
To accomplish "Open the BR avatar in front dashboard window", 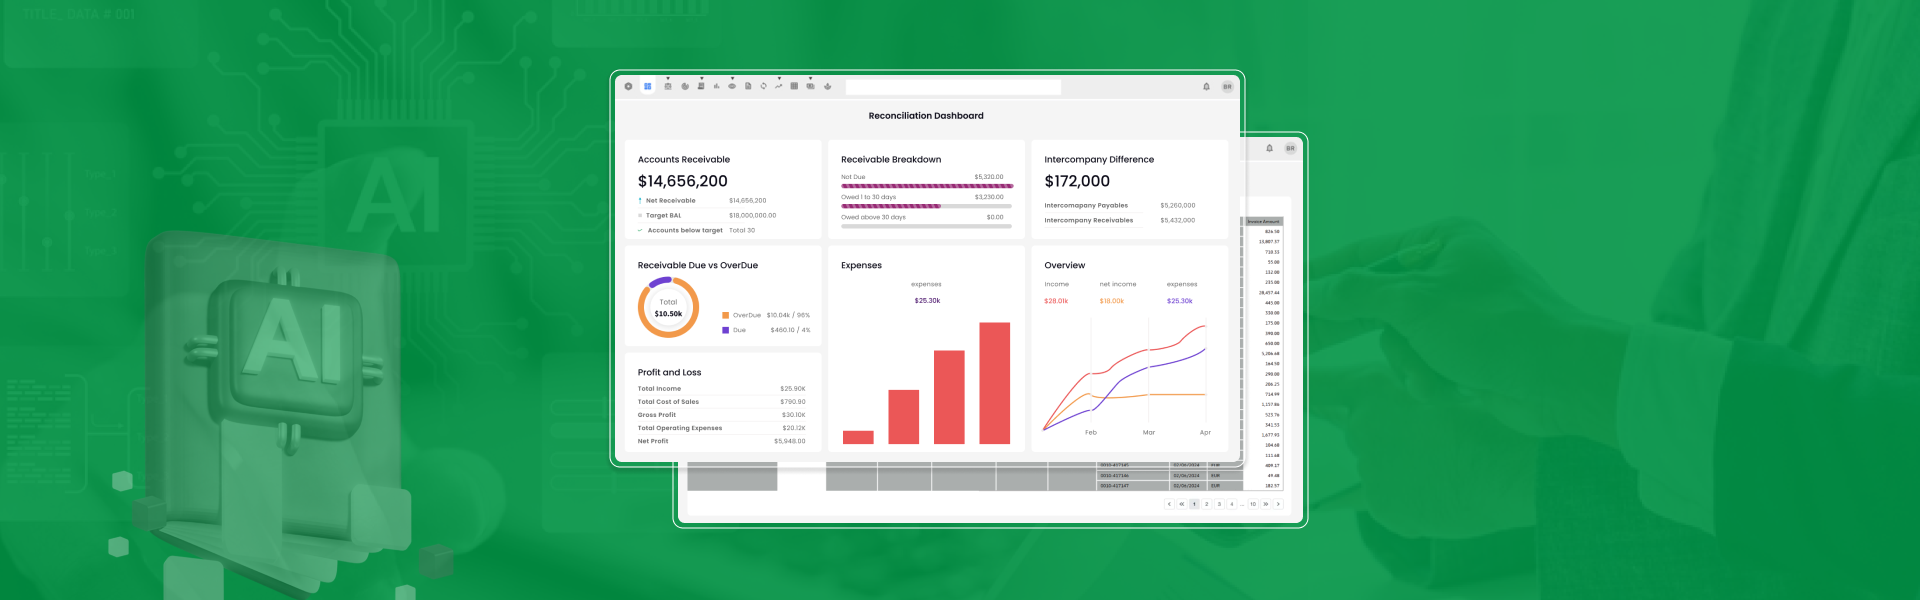I will [x=1227, y=87].
